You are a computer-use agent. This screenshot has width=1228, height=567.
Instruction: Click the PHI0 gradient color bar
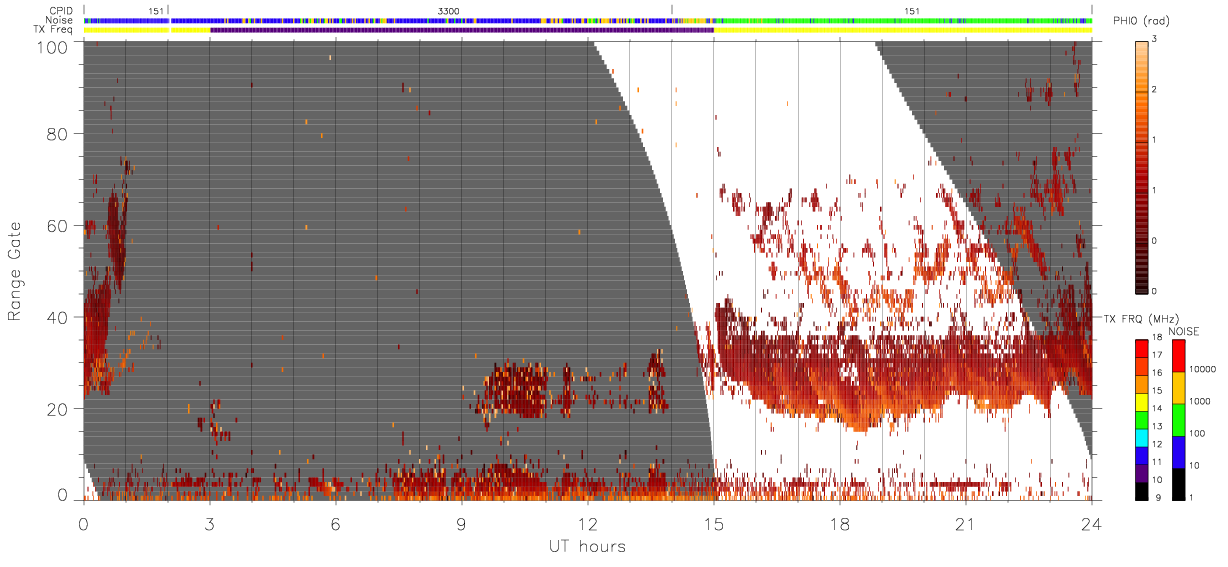pyautogui.click(x=1141, y=166)
